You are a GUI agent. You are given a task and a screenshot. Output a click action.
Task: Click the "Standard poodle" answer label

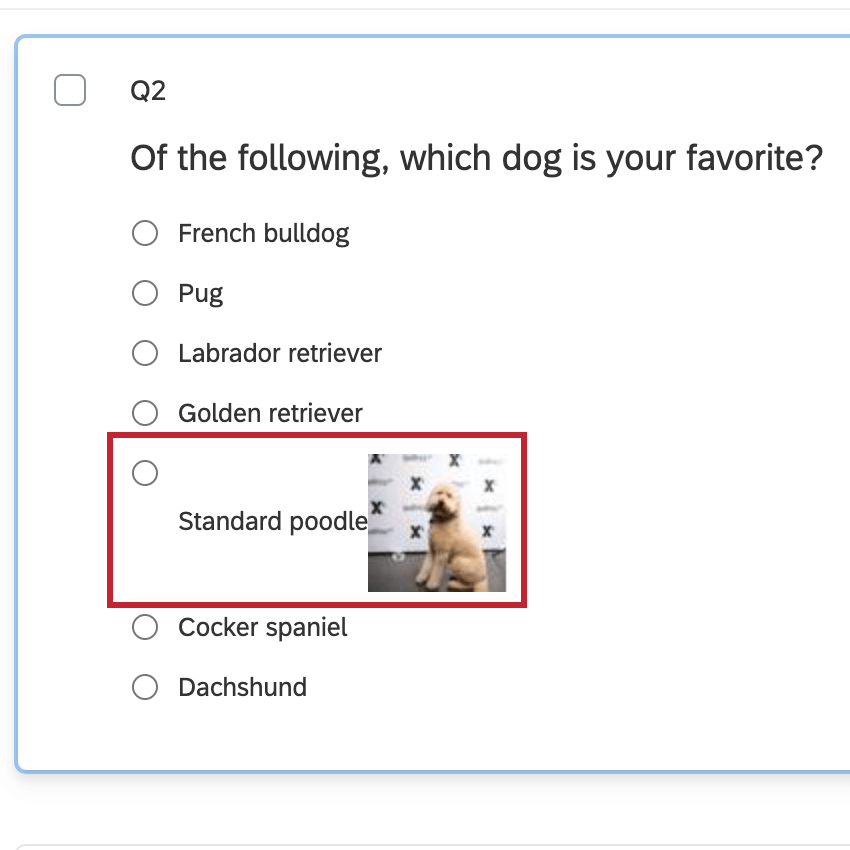[x=272, y=521]
